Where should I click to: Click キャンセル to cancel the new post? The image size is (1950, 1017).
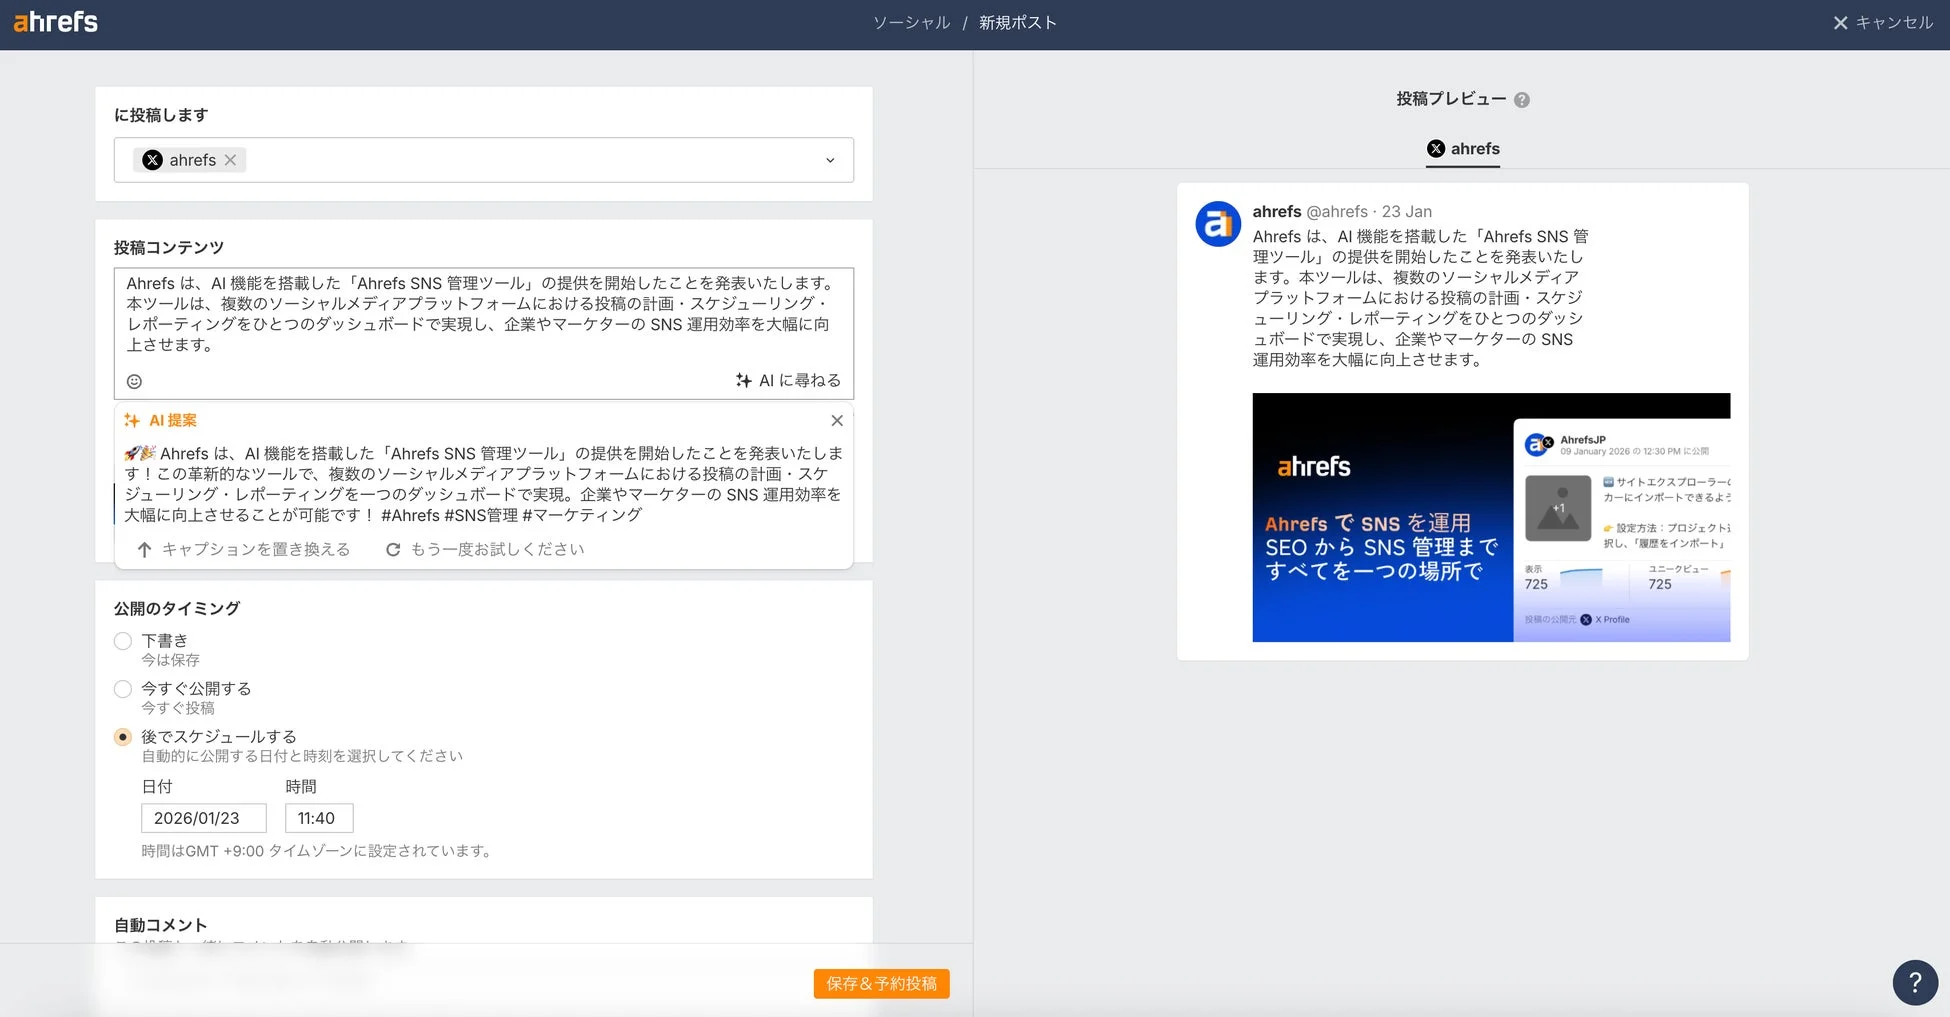1883,21
